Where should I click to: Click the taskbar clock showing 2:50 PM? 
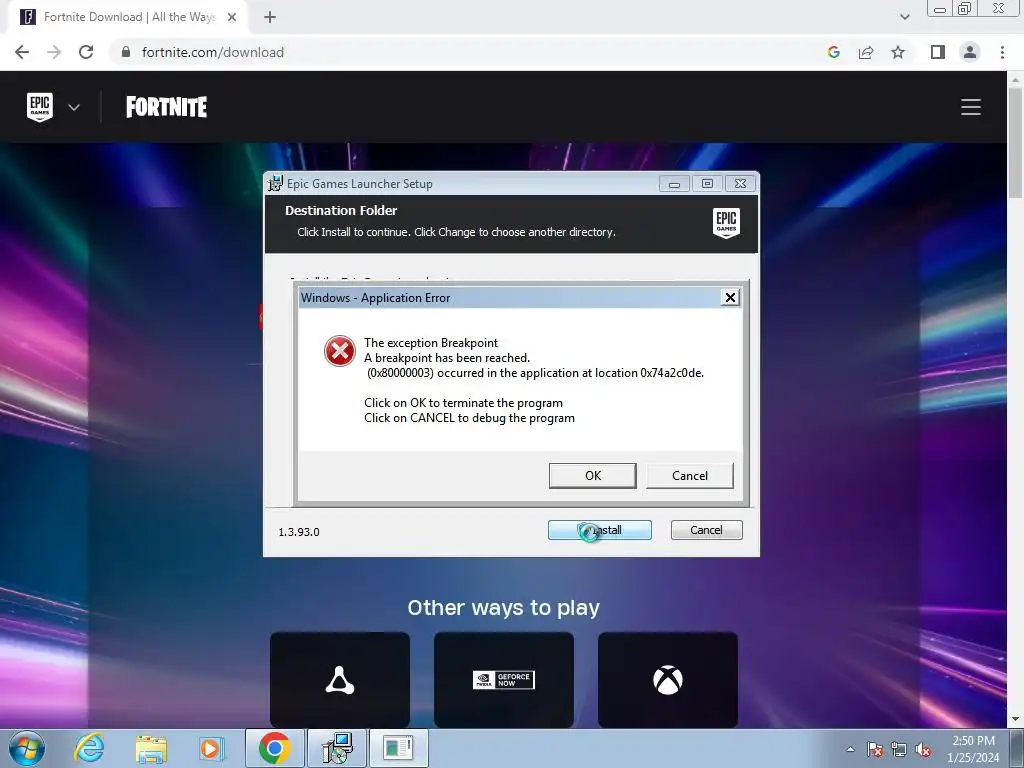coord(973,749)
